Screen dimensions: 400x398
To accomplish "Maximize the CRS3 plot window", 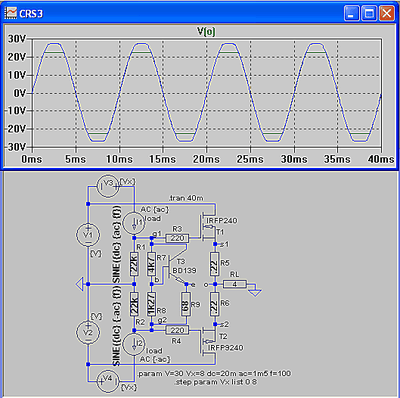I will tap(369, 13).
